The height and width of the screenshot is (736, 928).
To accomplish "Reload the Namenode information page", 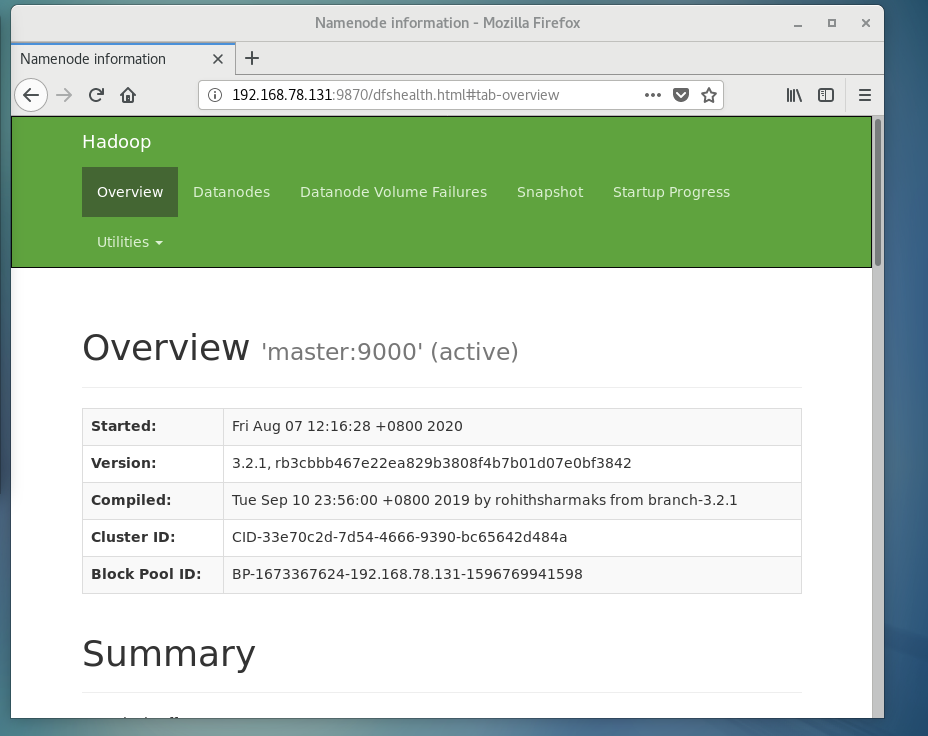I will (95, 95).
